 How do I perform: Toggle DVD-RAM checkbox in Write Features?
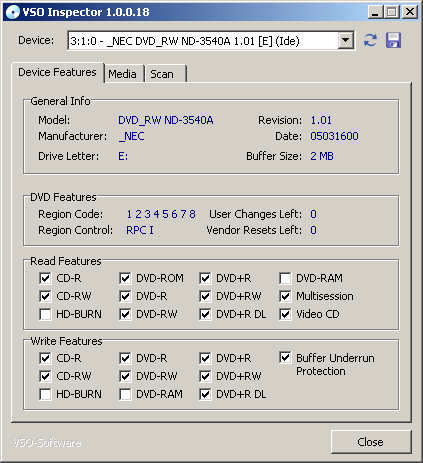click(125, 394)
